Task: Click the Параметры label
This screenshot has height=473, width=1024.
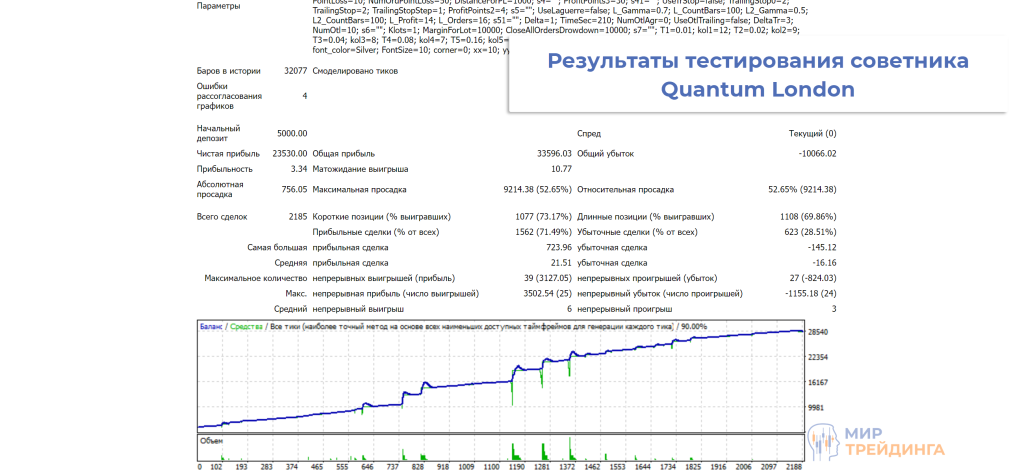Action: (x=218, y=6)
